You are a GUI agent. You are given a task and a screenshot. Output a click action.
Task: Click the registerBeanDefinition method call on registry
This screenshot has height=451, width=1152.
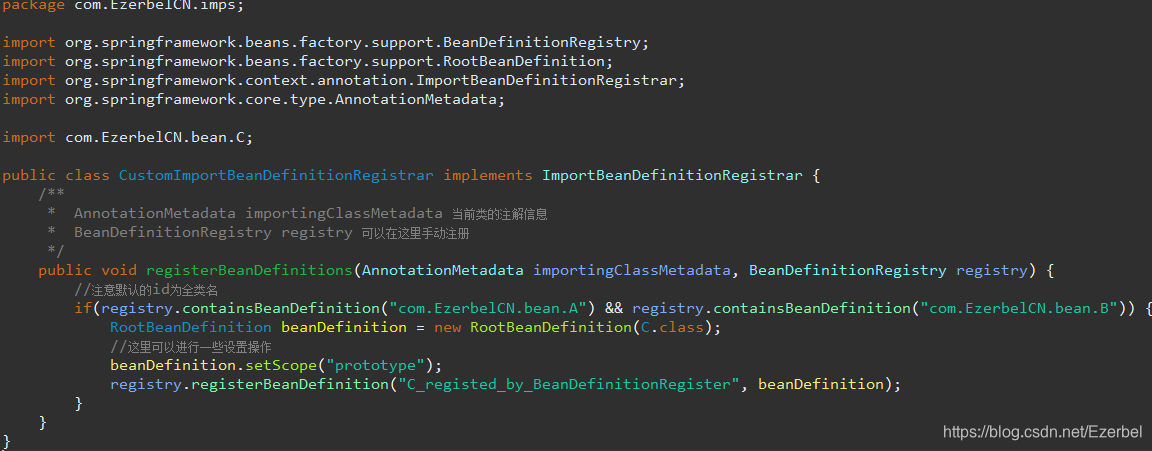pos(289,384)
